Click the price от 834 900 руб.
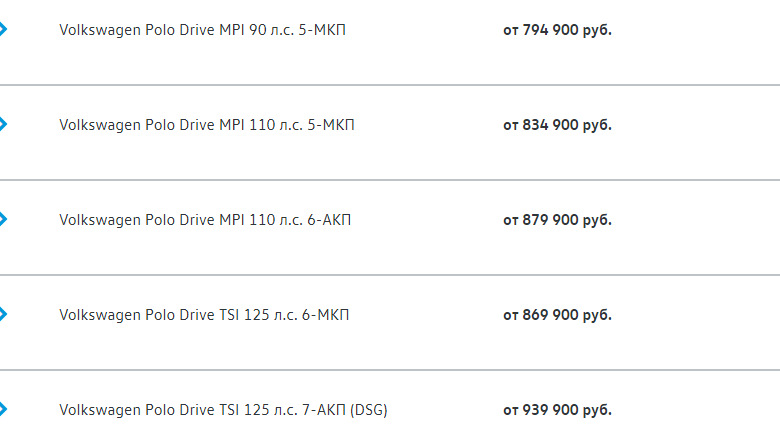Viewport: 780px width, 448px height. point(557,125)
